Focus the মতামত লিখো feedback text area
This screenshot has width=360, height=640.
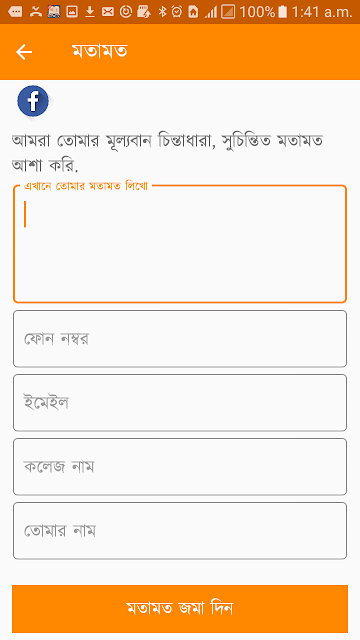tap(180, 244)
